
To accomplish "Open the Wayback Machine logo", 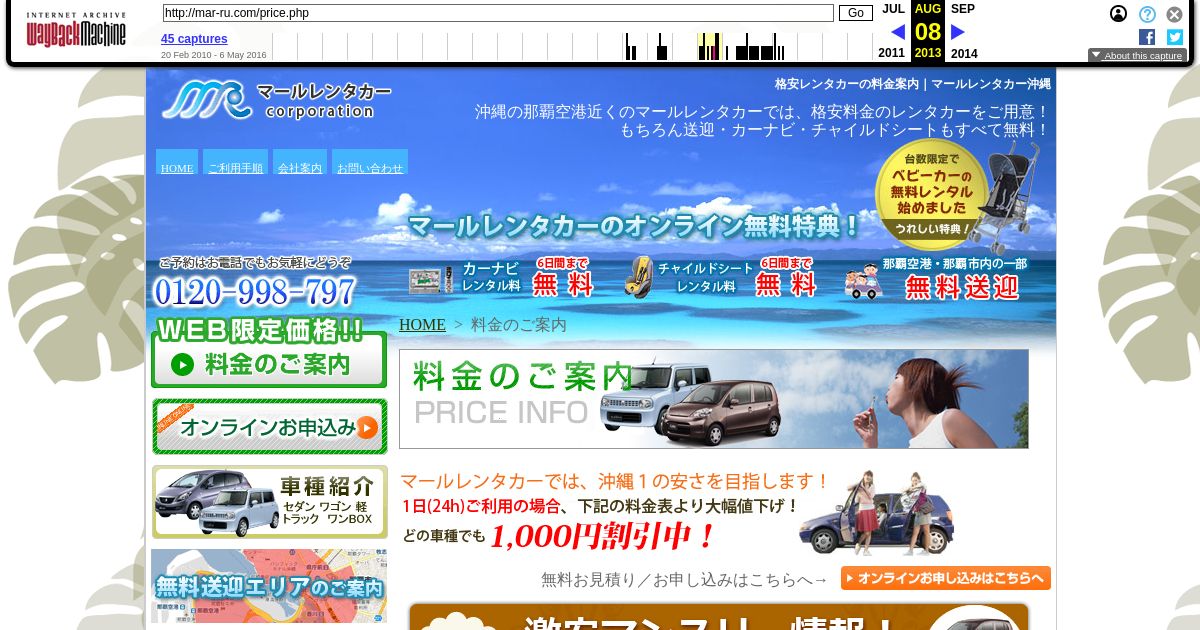I will coord(76,31).
